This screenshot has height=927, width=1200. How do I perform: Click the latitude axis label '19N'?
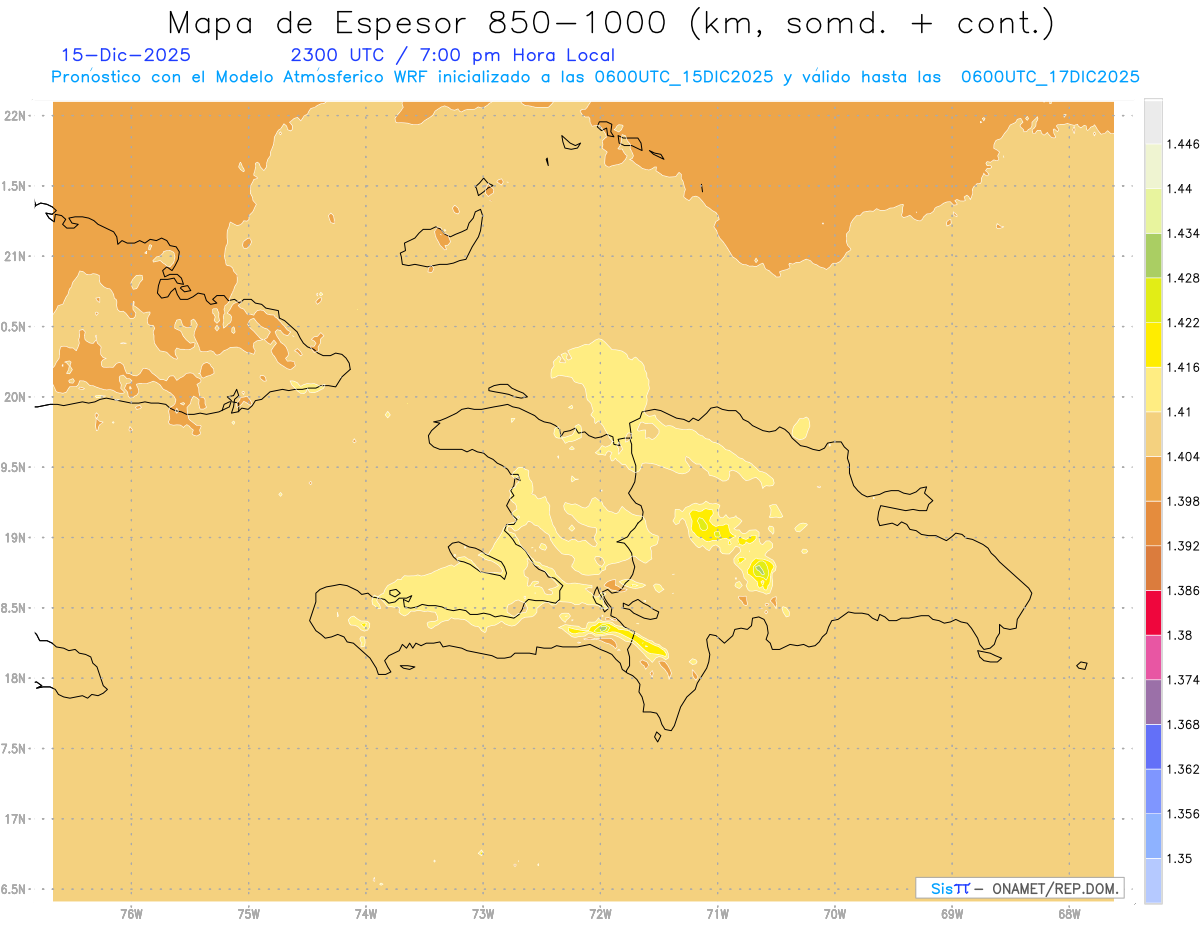pyautogui.click(x=15, y=538)
